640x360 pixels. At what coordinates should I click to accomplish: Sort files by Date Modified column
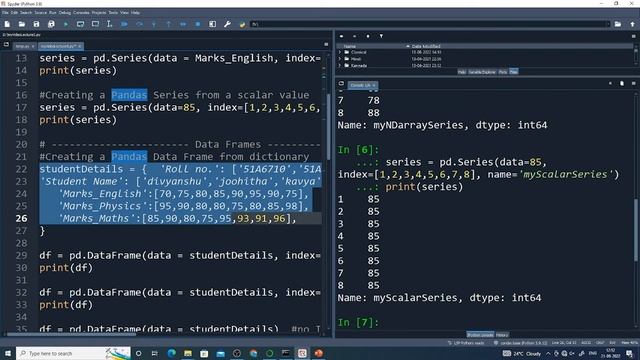pos(426,47)
